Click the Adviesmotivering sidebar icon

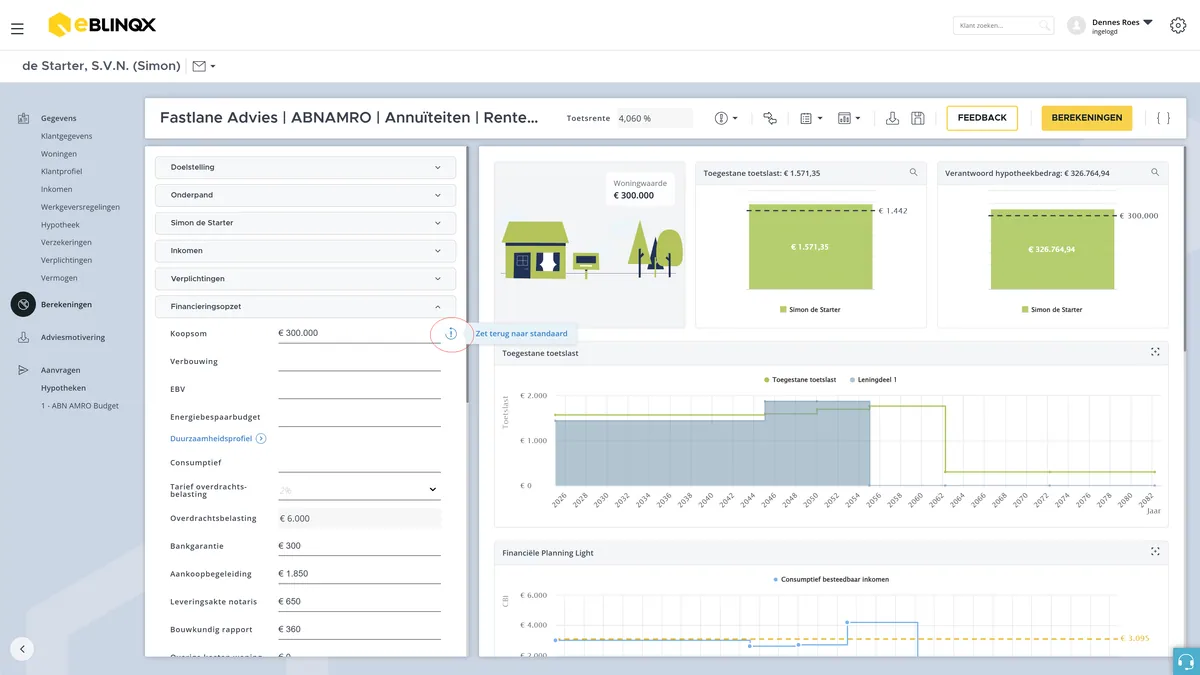tap(23, 338)
